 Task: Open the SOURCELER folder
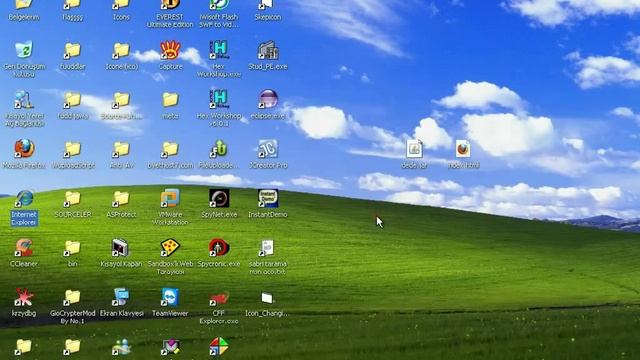click(x=72, y=199)
